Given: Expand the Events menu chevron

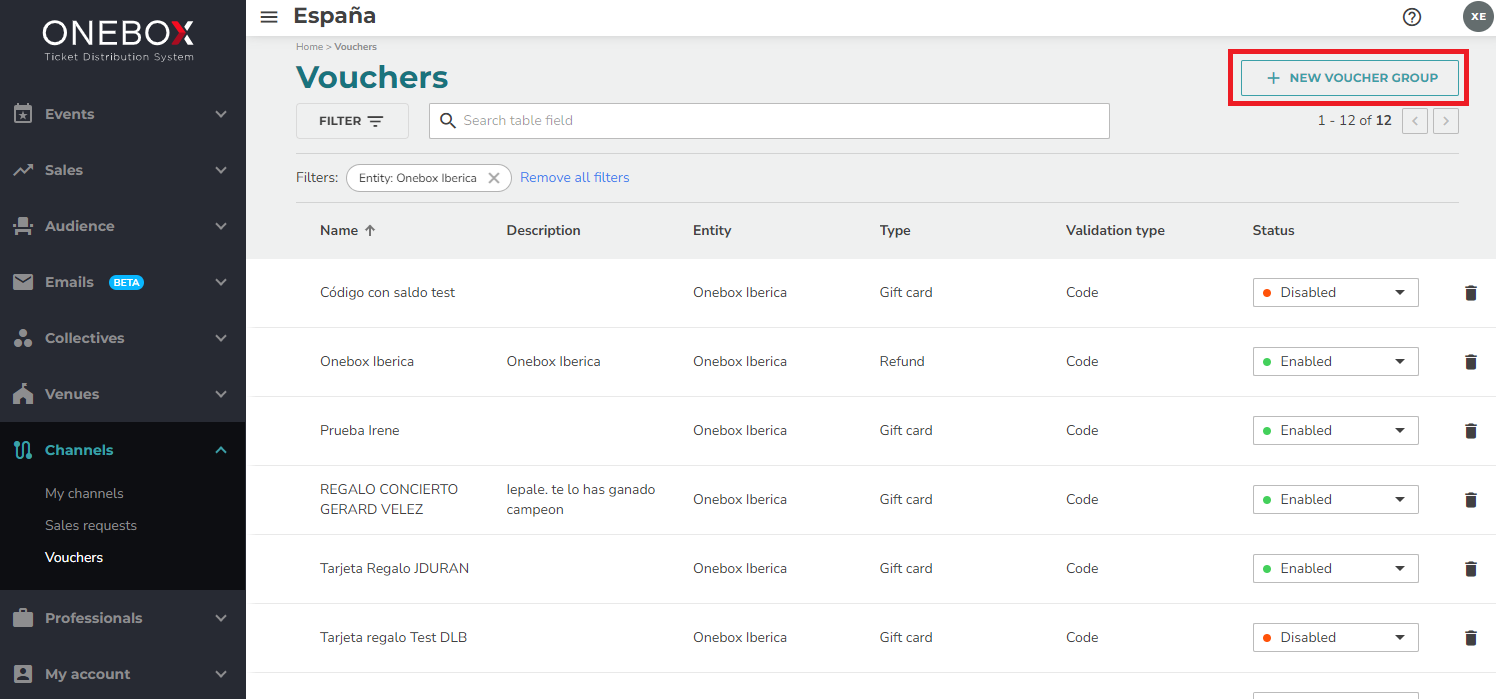Looking at the screenshot, I should click(x=221, y=114).
